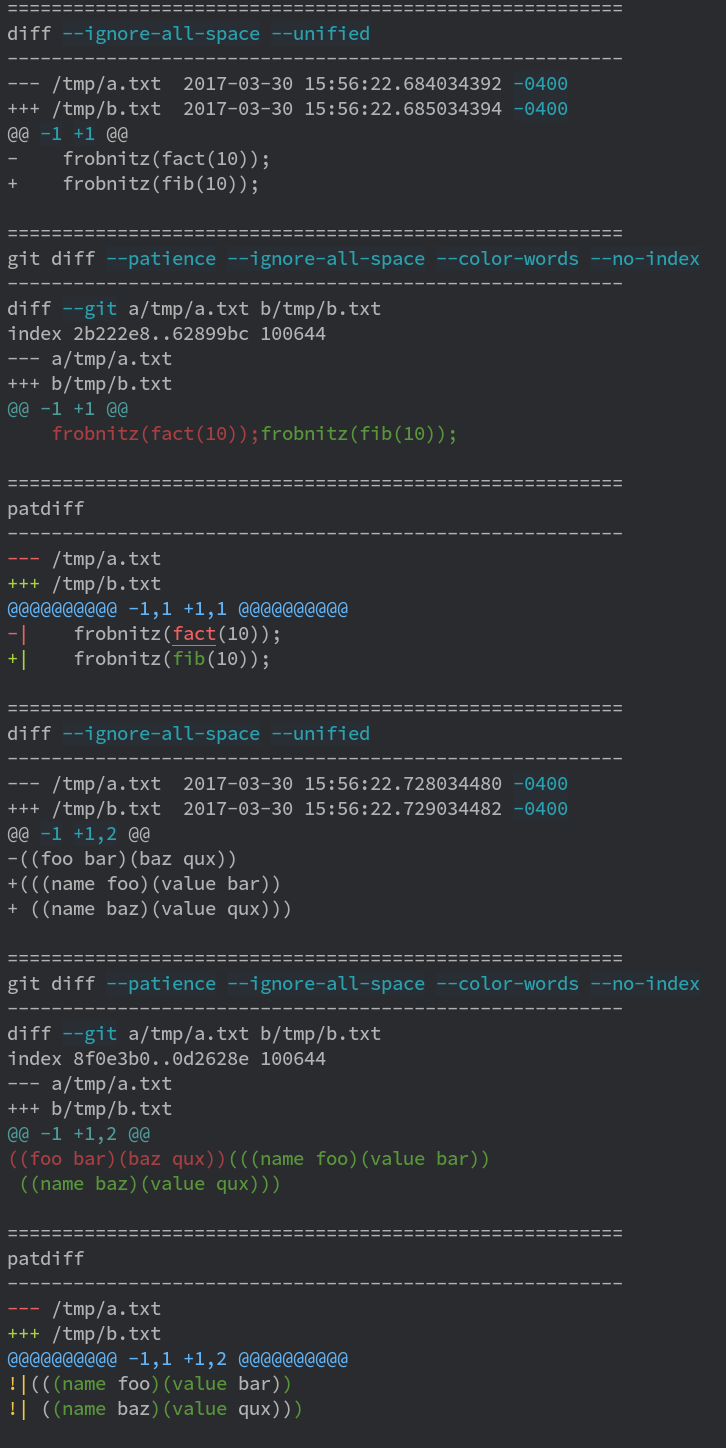726x1448 pixels.
Task: Click the blue '@@@@@@@@@@ -1,1 +1,1' hunk header
Action: click(178, 609)
